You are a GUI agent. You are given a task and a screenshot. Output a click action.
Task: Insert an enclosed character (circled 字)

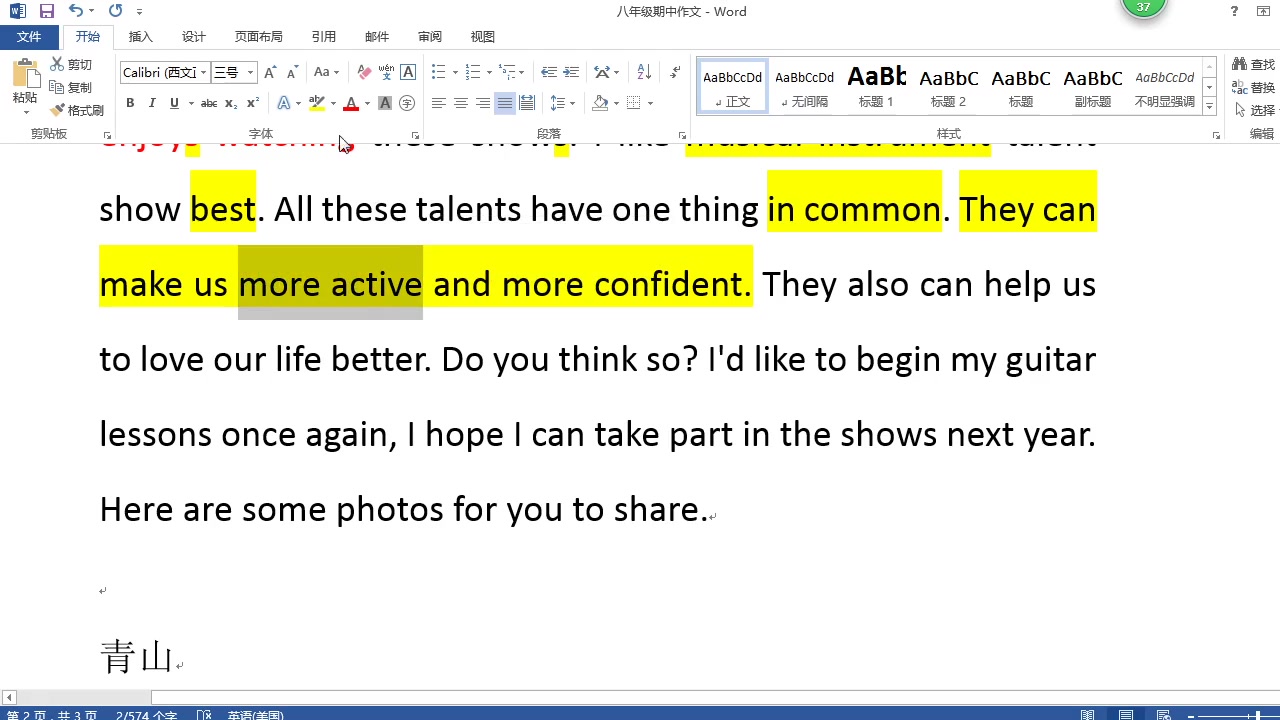pyautogui.click(x=407, y=103)
